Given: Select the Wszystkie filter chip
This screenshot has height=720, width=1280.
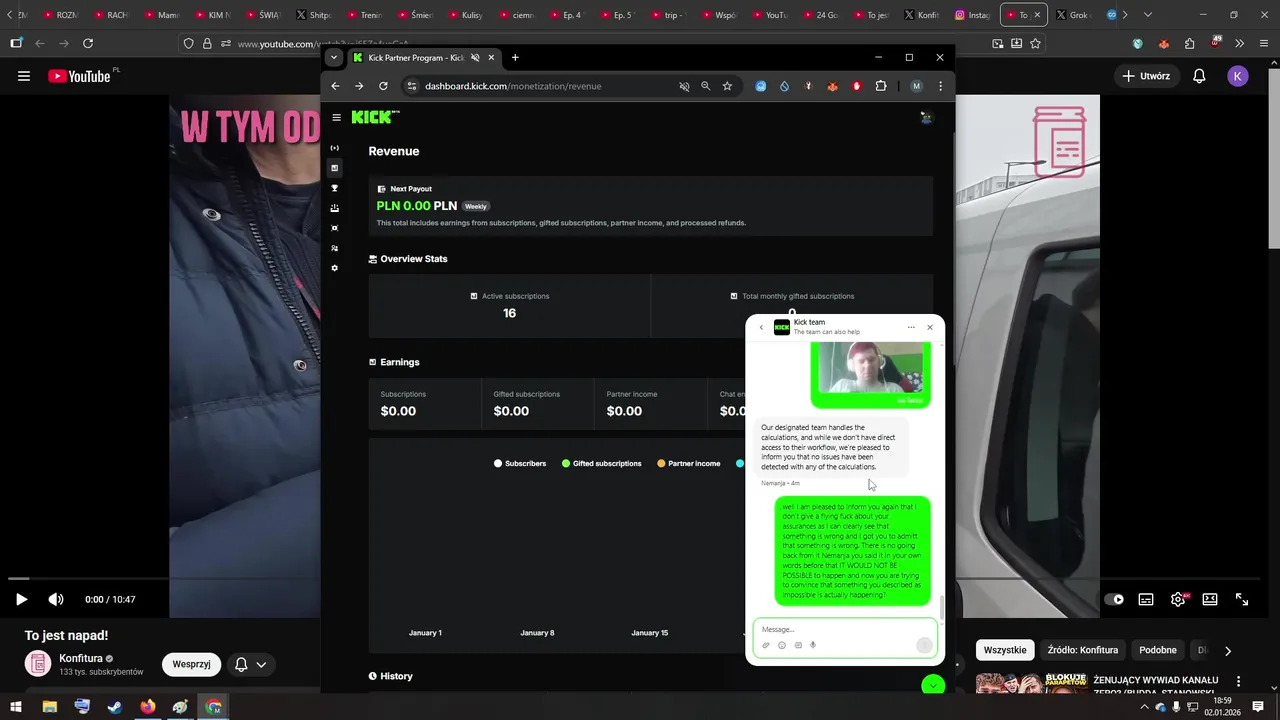Looking at the screenshot, I should (1005, 650).
